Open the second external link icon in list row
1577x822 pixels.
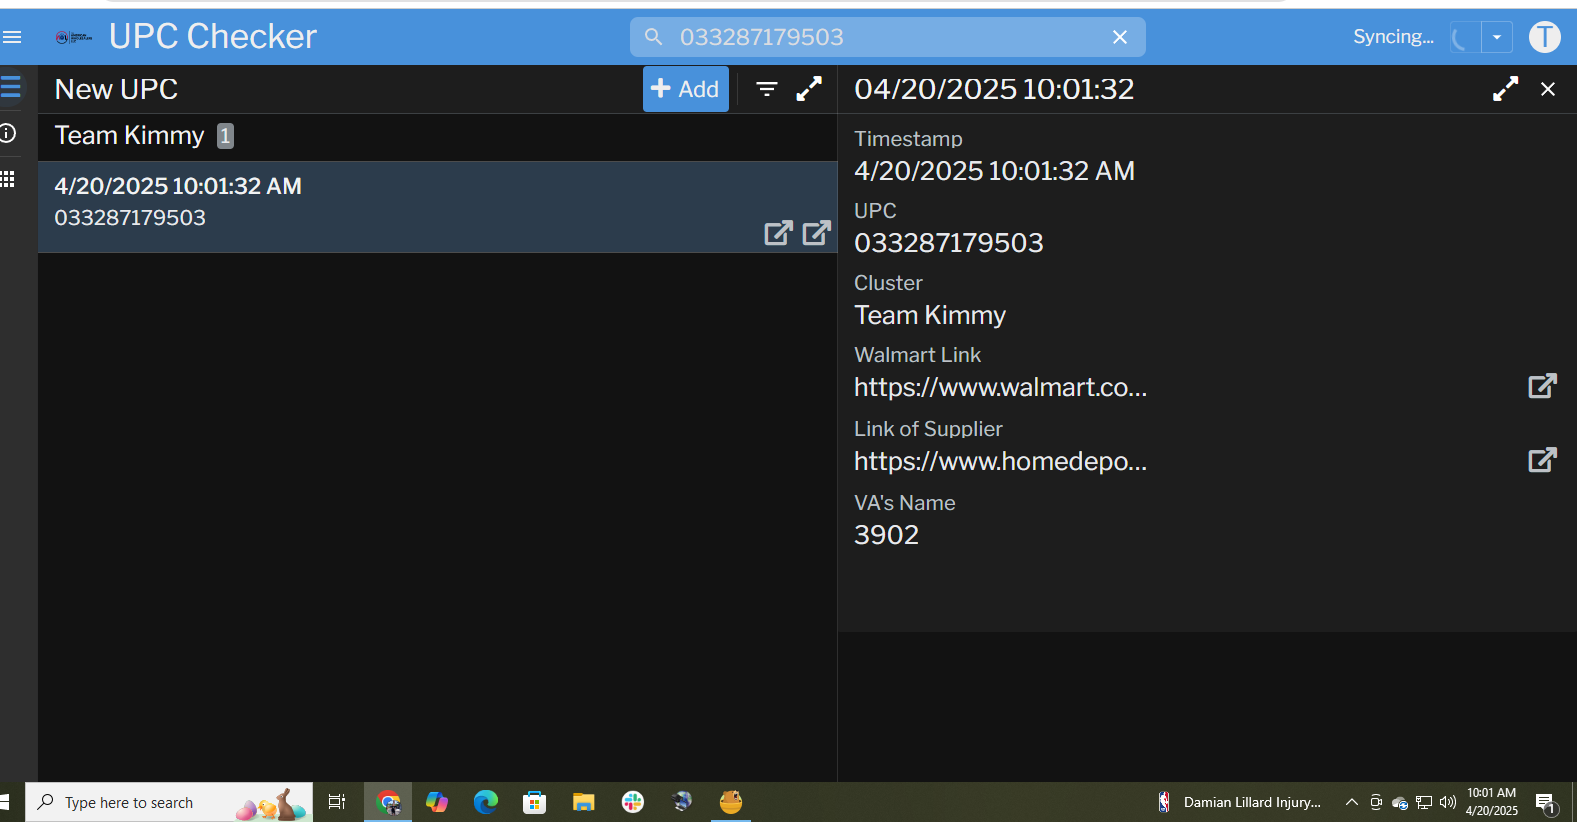(816, 233)
